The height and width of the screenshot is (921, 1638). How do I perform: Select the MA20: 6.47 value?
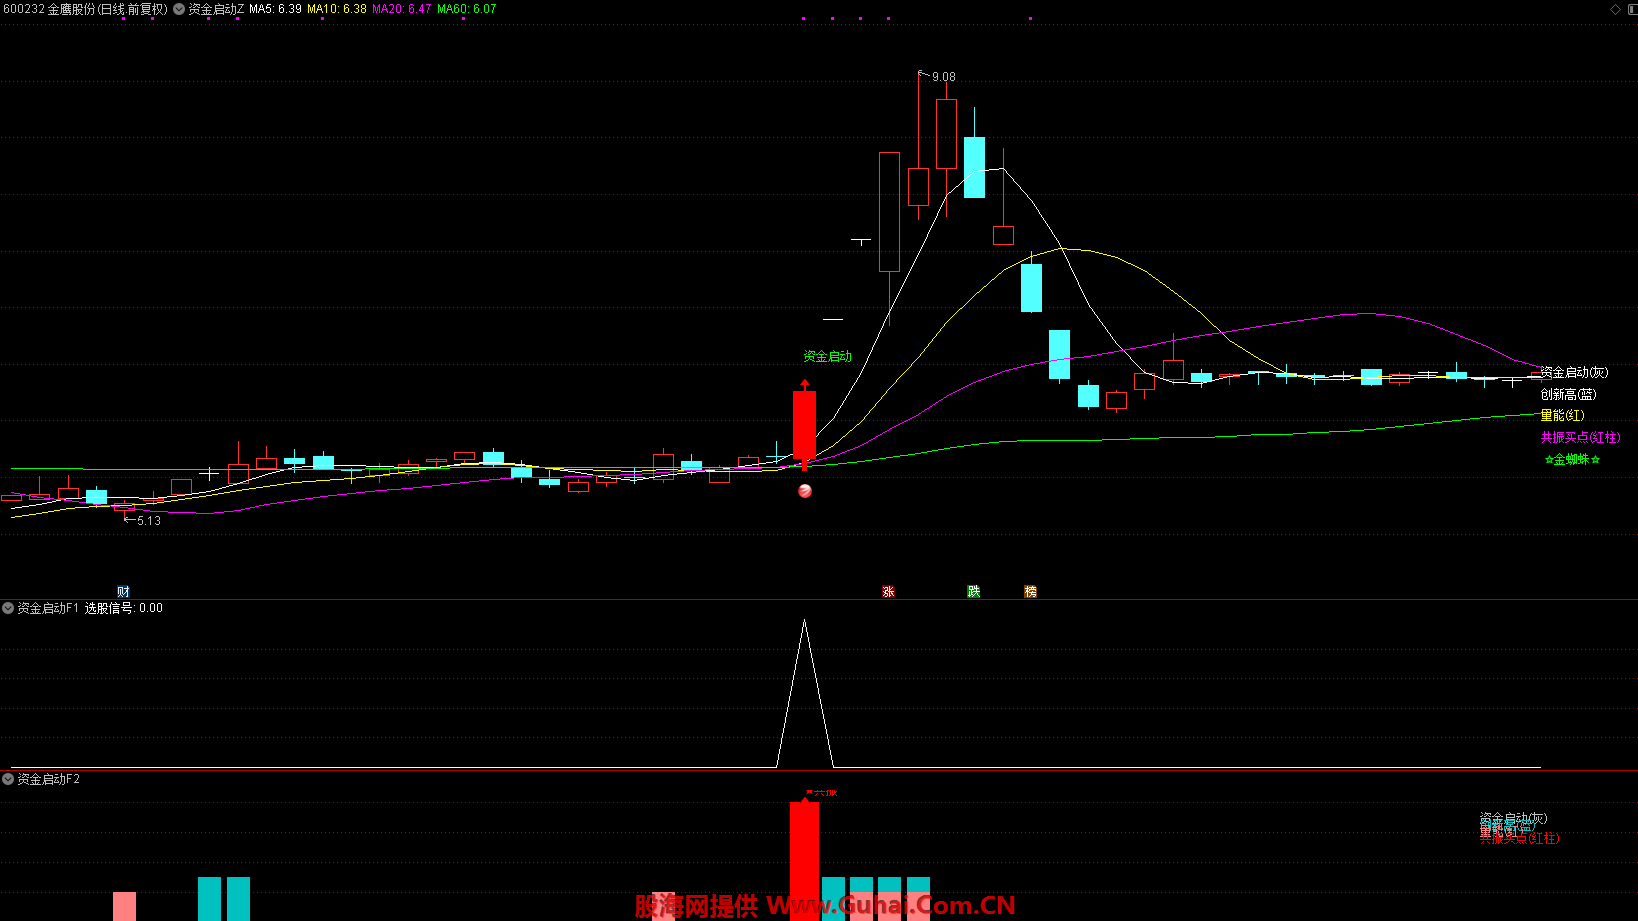click(x=402, y=9)
